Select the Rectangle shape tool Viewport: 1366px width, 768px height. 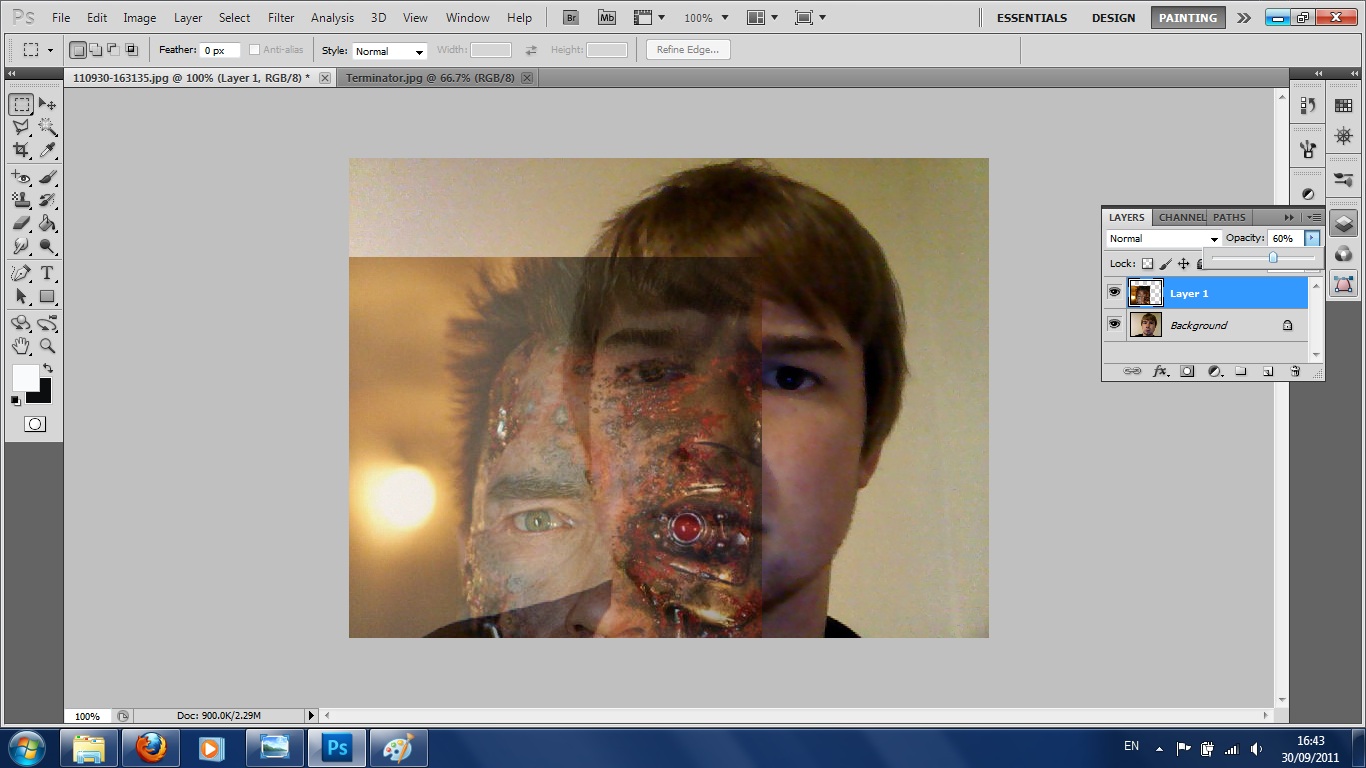coord(47,297)
